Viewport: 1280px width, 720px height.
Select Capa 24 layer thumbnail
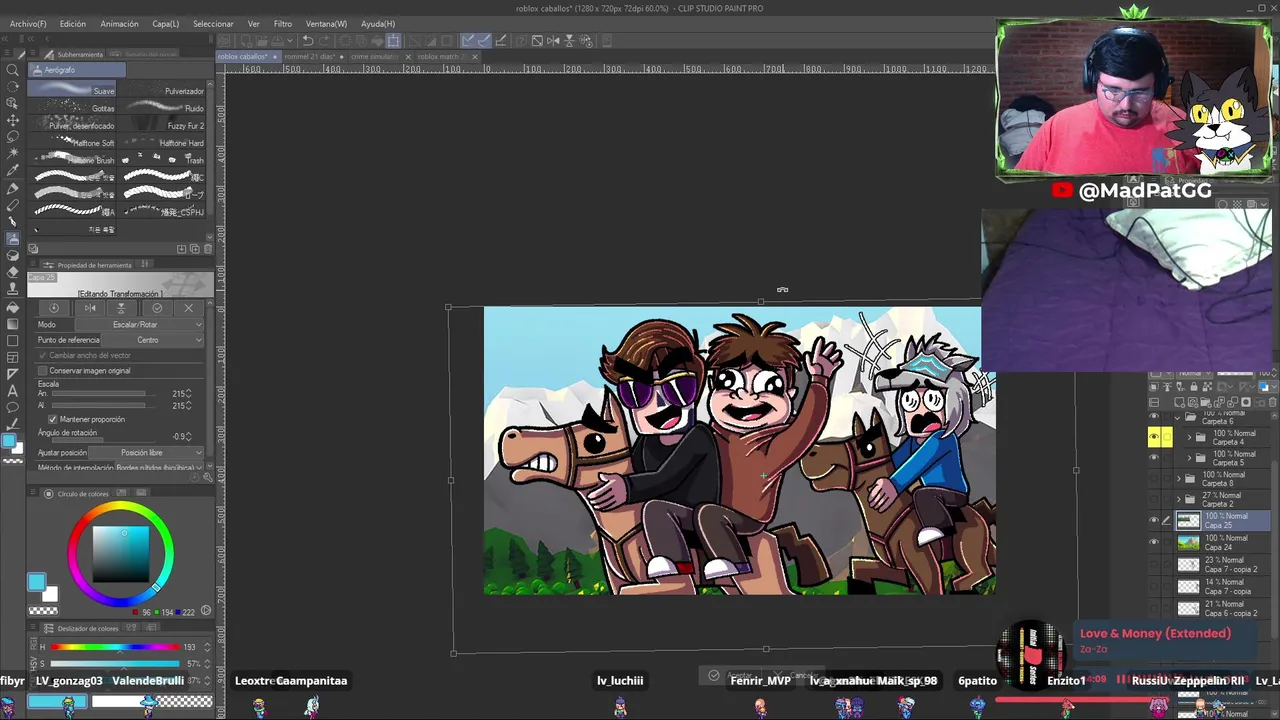point(1188,542)
